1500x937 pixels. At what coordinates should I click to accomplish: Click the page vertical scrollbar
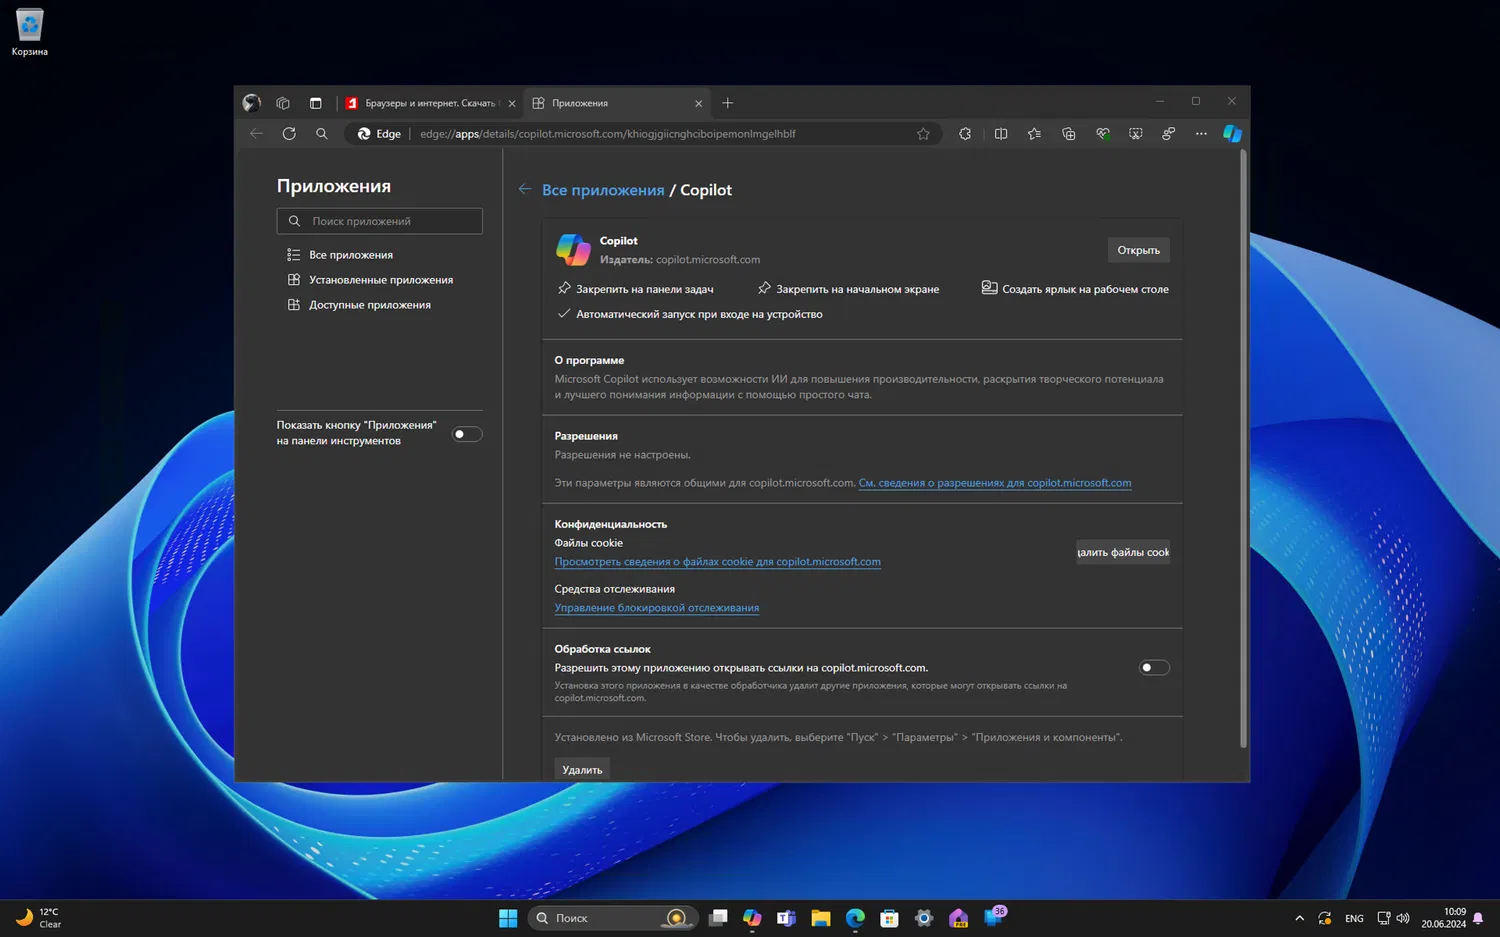coord(1243,448)
